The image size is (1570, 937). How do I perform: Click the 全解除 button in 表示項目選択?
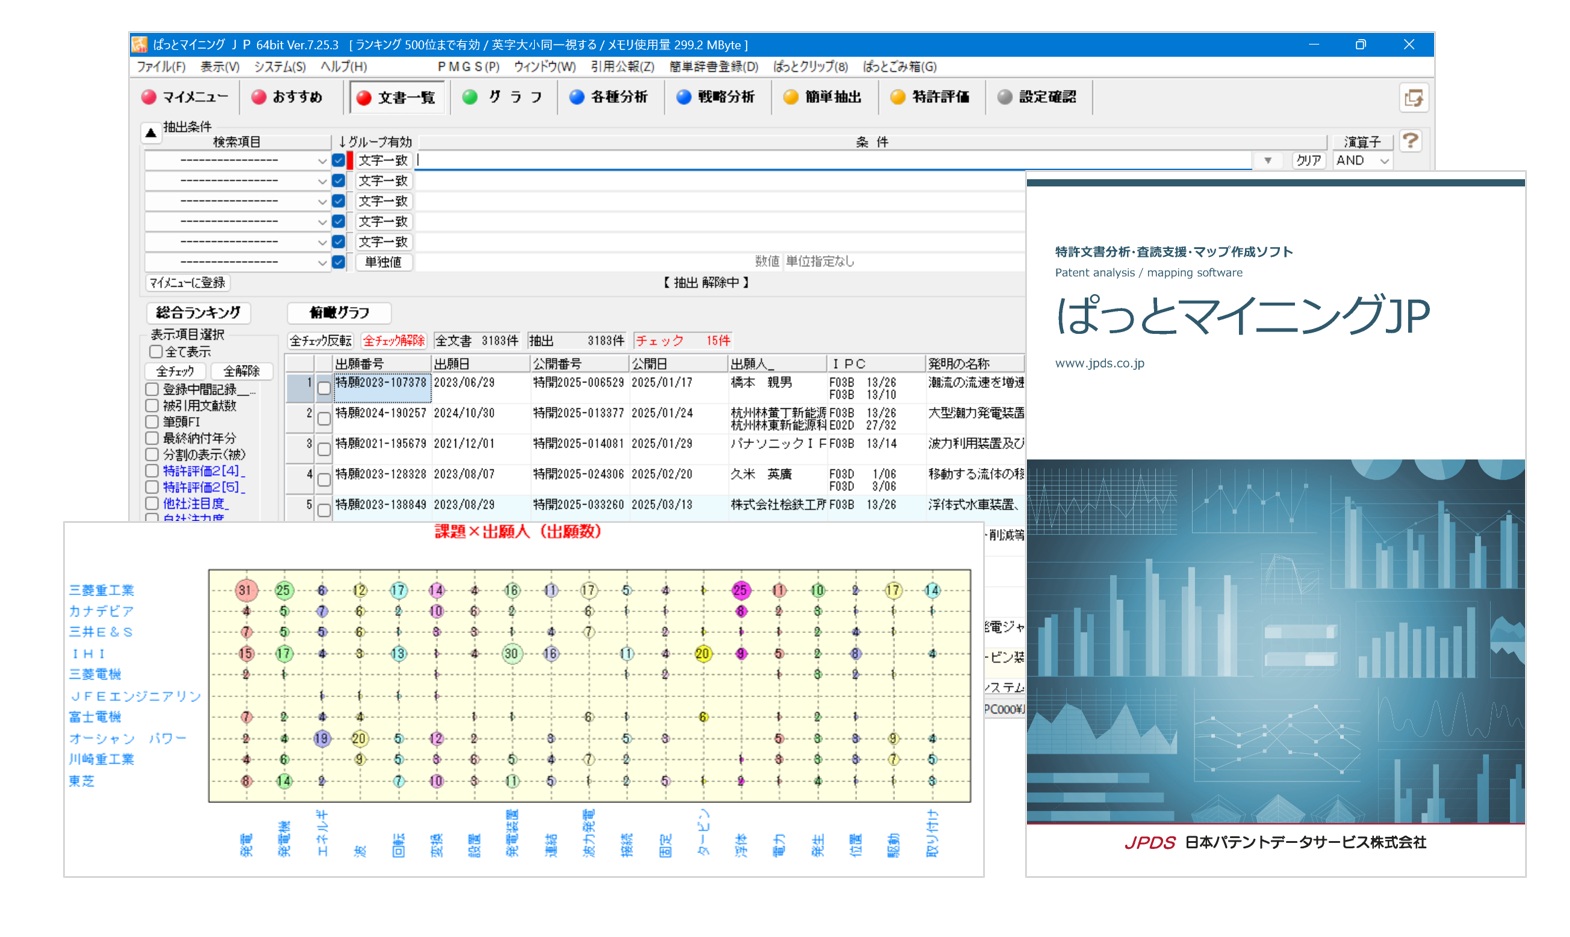point(241,372)
